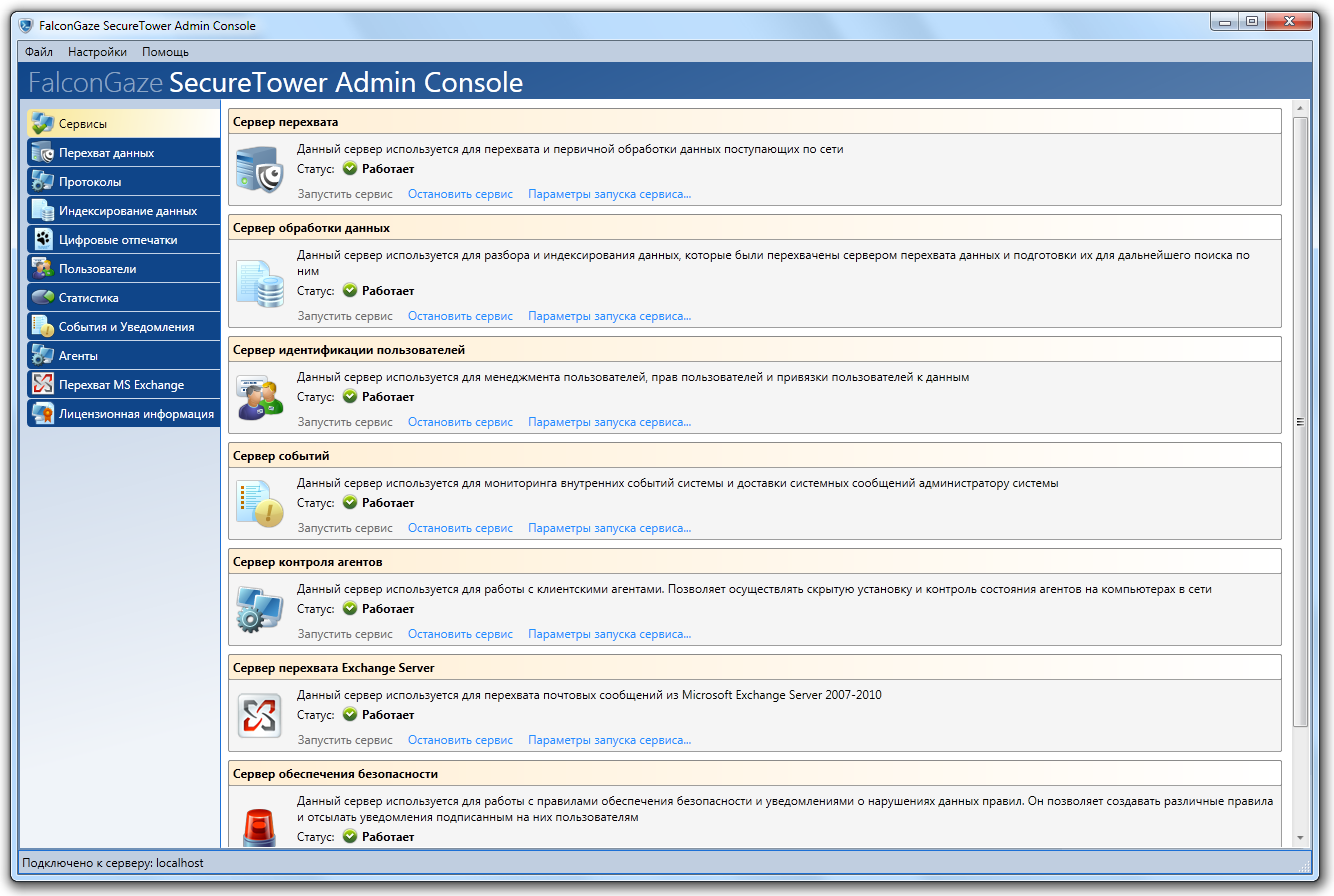Click the vertical scrollbar thumb

(1300, 421)
